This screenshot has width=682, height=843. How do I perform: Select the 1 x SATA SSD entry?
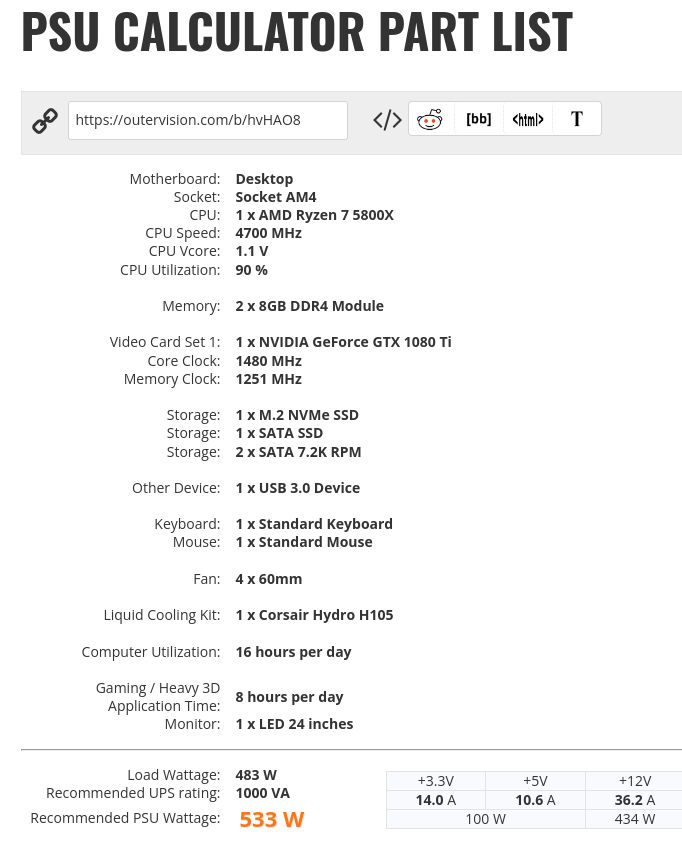point(279,433)
